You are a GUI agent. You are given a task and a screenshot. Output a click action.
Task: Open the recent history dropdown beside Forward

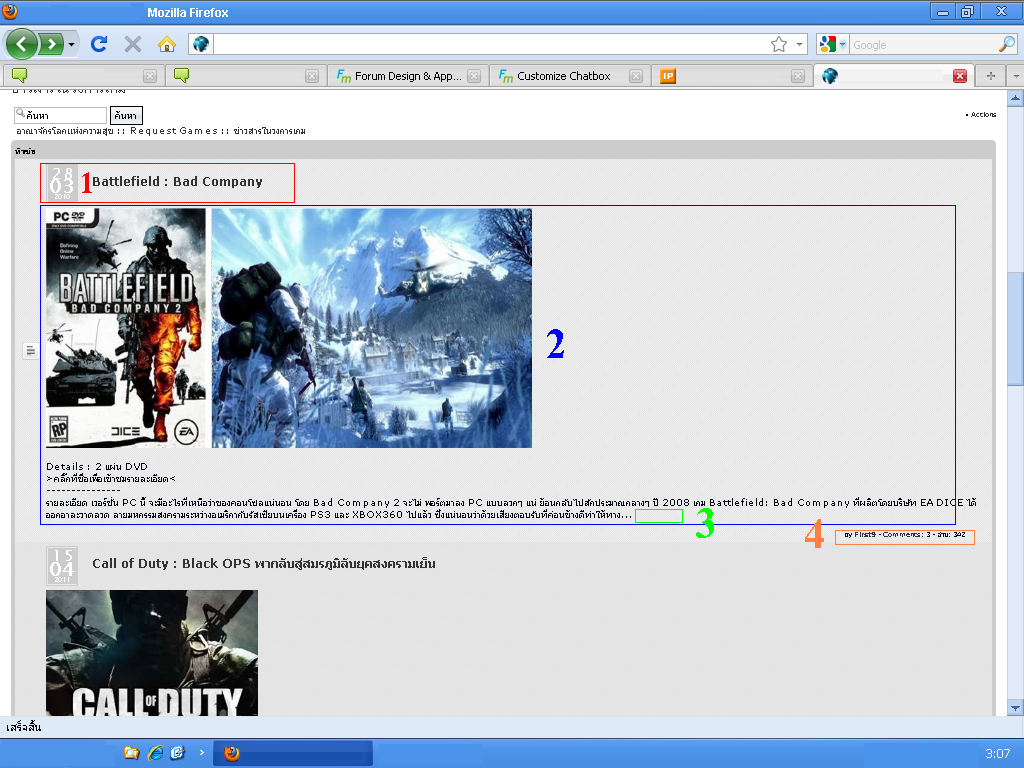pyautogui.click(x=71, y=44)
